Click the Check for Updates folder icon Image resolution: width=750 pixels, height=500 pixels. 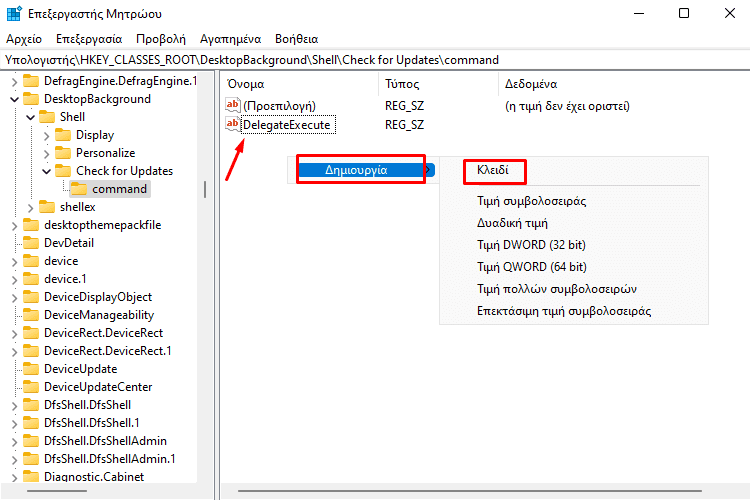point(63,171)
